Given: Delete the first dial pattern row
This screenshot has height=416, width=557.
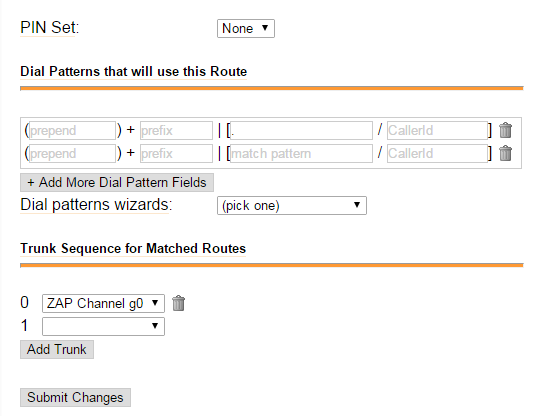Looking at the screenshot, I should point(505,130).
